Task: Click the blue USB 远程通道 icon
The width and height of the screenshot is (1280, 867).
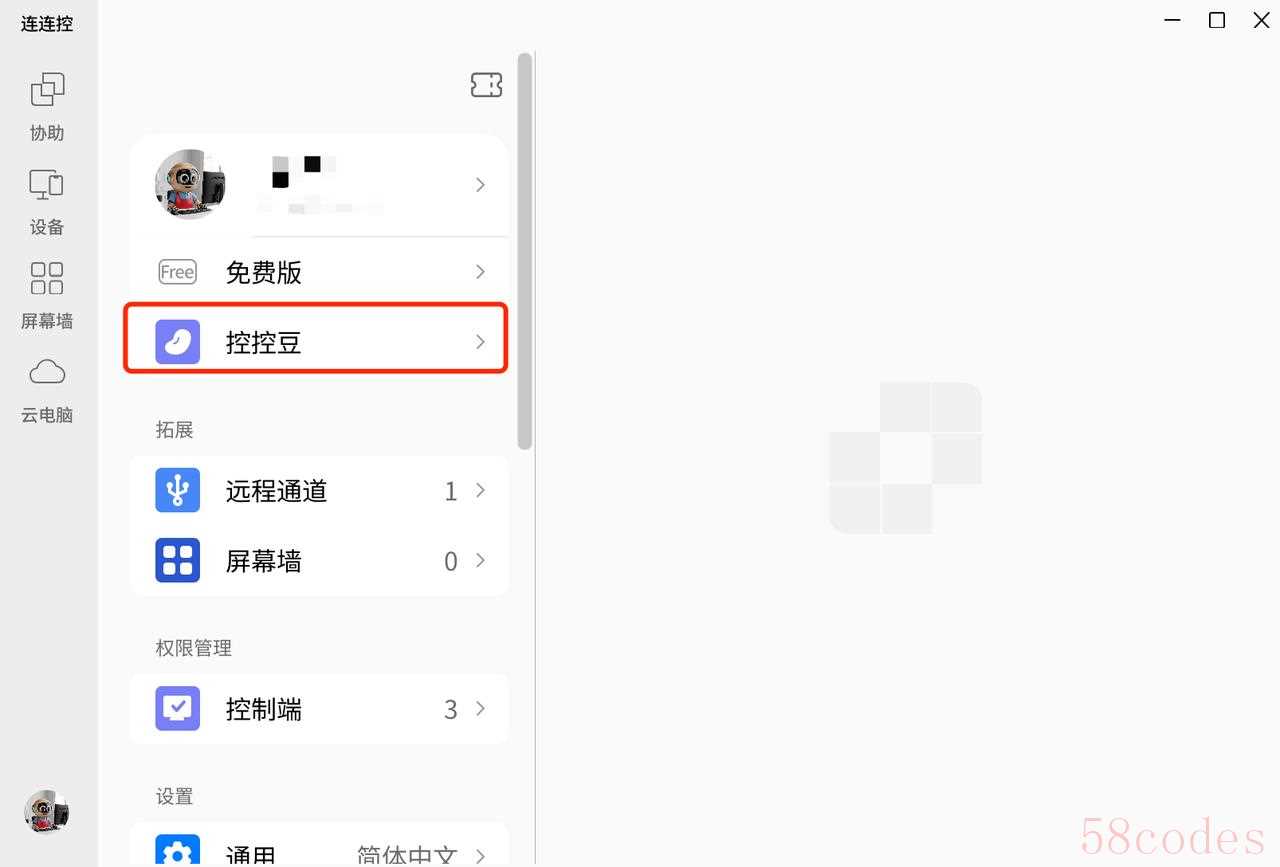Action: [178, 490]
